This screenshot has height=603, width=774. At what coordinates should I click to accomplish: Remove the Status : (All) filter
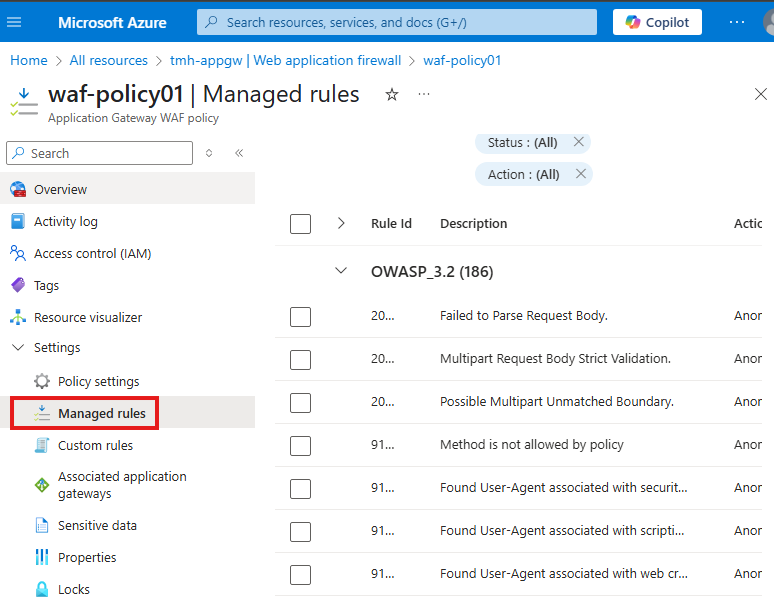(579, 142)
